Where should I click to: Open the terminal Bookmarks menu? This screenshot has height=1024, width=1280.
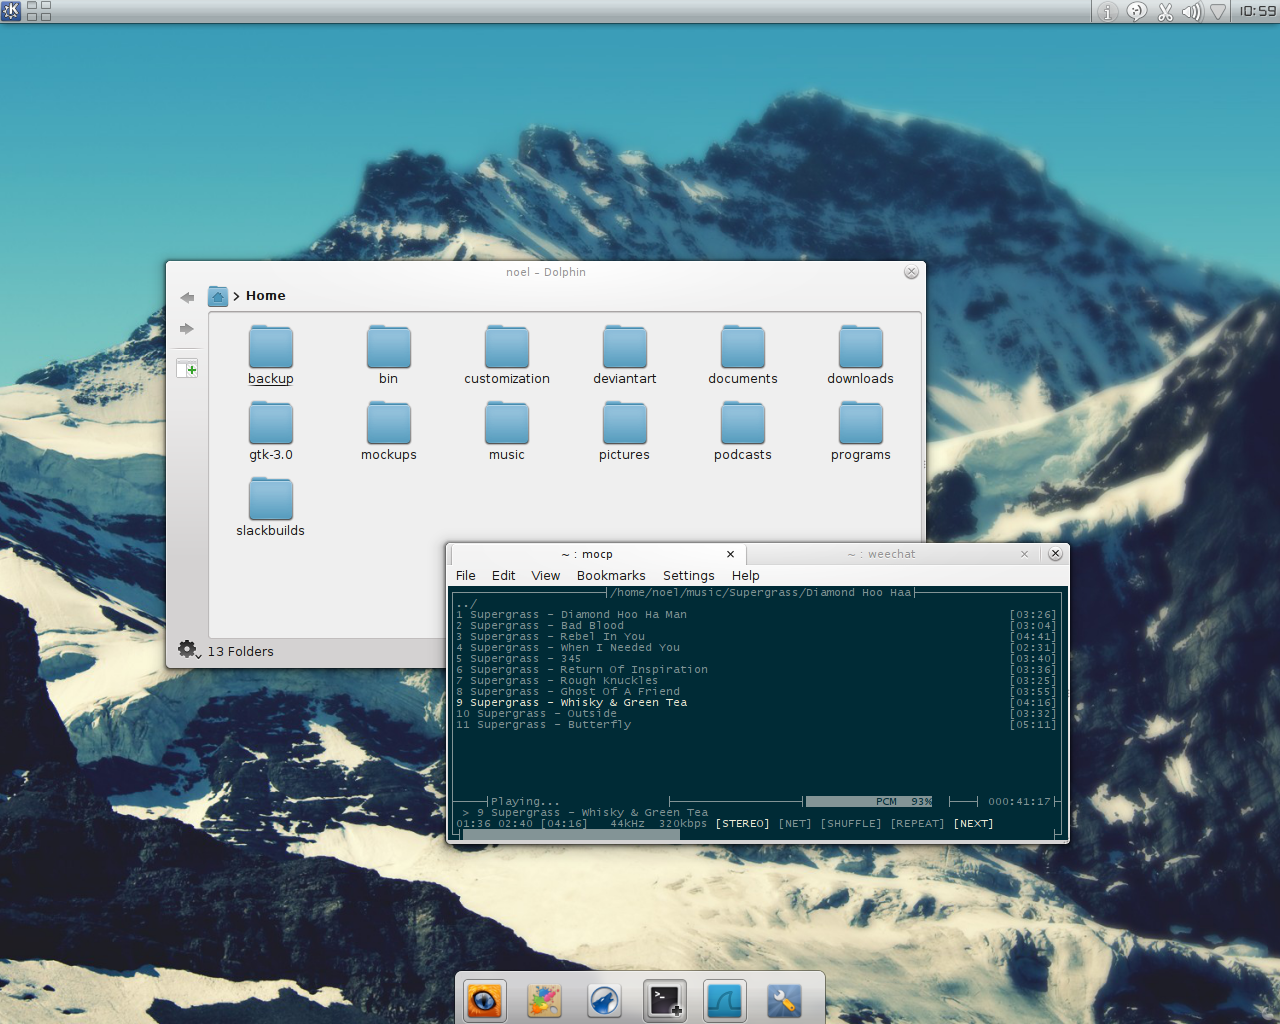[611, 576]
